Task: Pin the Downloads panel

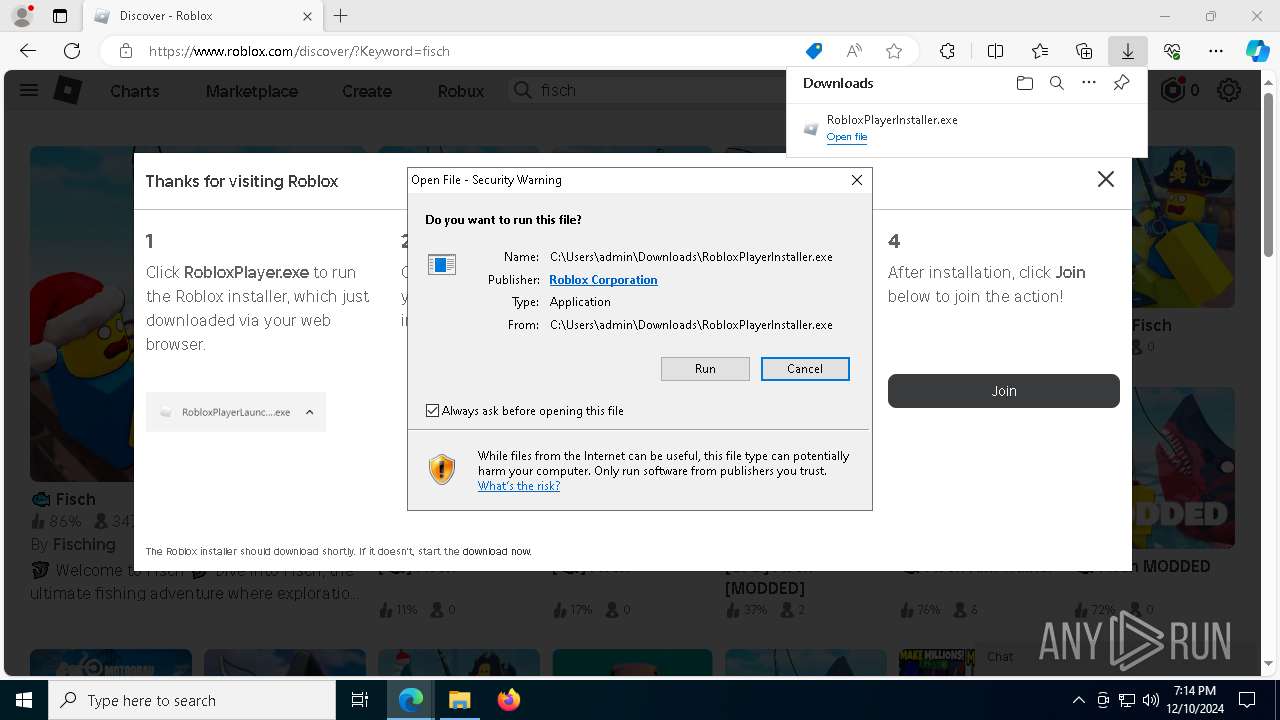Action: point(1121,83)
